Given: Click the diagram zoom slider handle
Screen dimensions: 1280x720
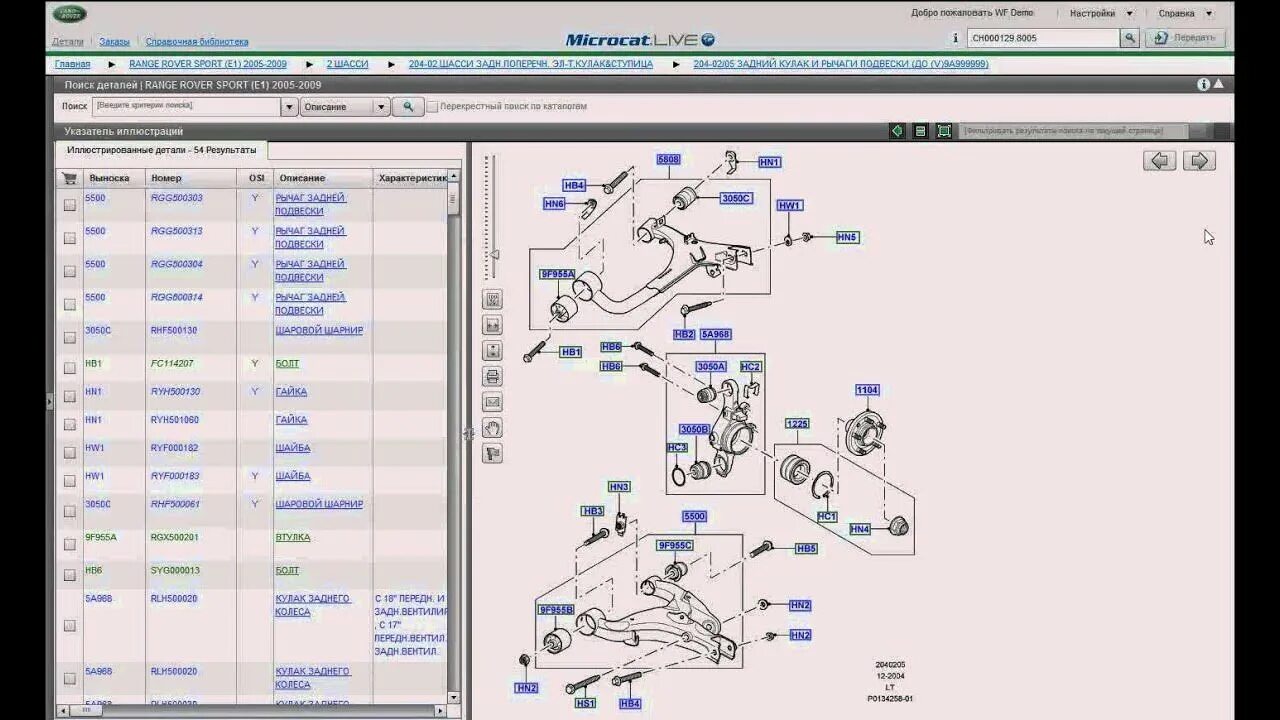Looking at the screenshot, I should pyautogui.click(x=492, y=255).
